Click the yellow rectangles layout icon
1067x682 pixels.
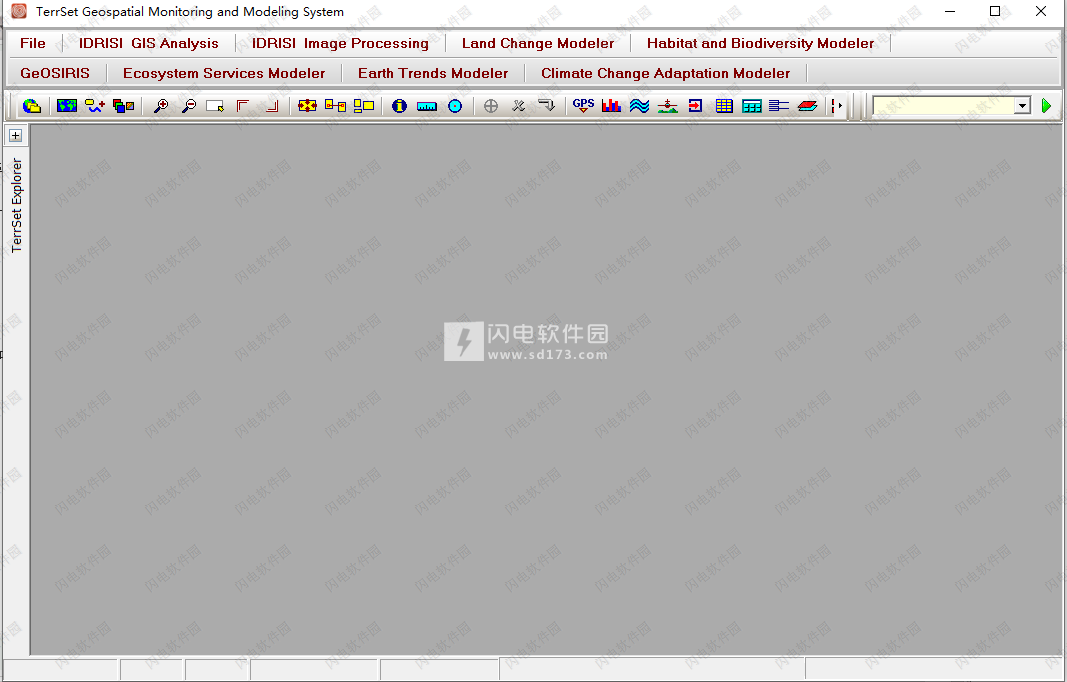pos(364,105)
